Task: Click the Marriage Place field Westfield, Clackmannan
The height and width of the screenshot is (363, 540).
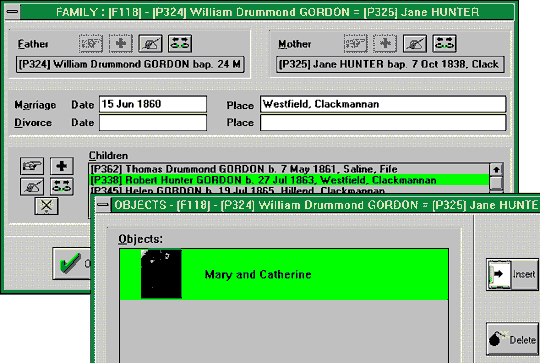Action: [x=383, y=104]
